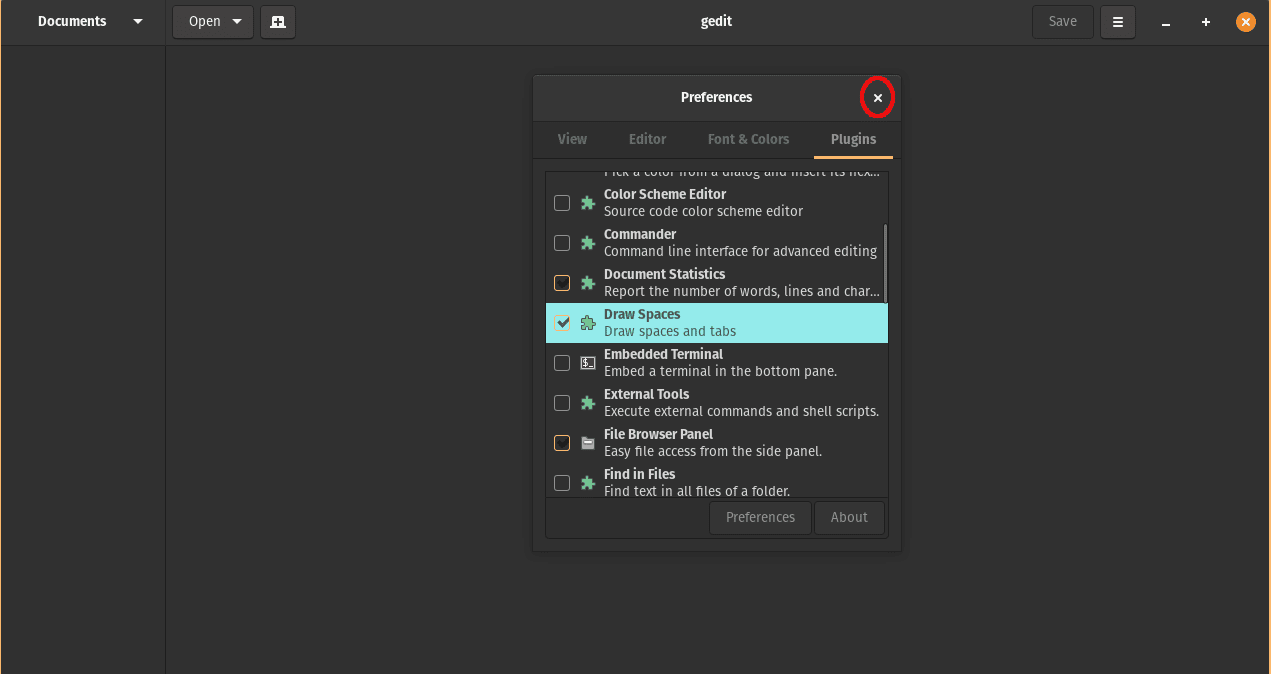
Task: Switch to the Font & Colors tab
Action: (x=748, y=140)
